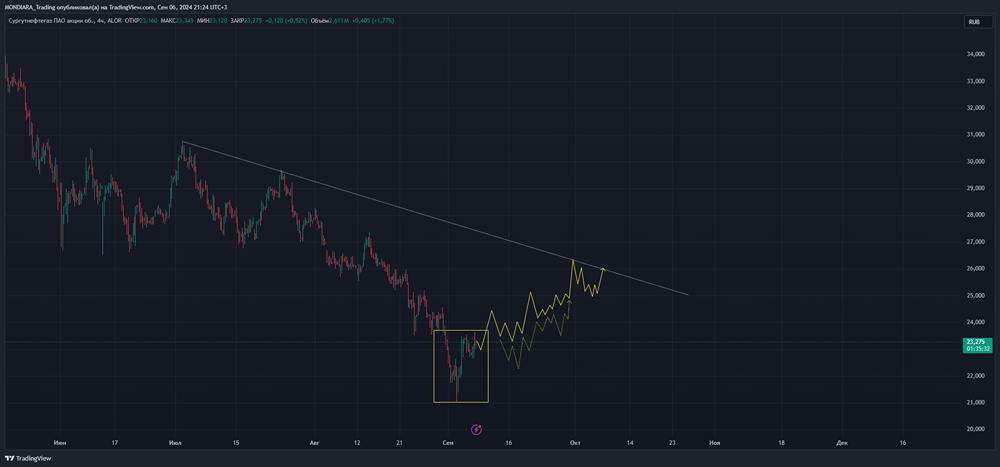Click the Дек label on time axis
This screenshot has height=467, width=1000.
pos(842,442)
